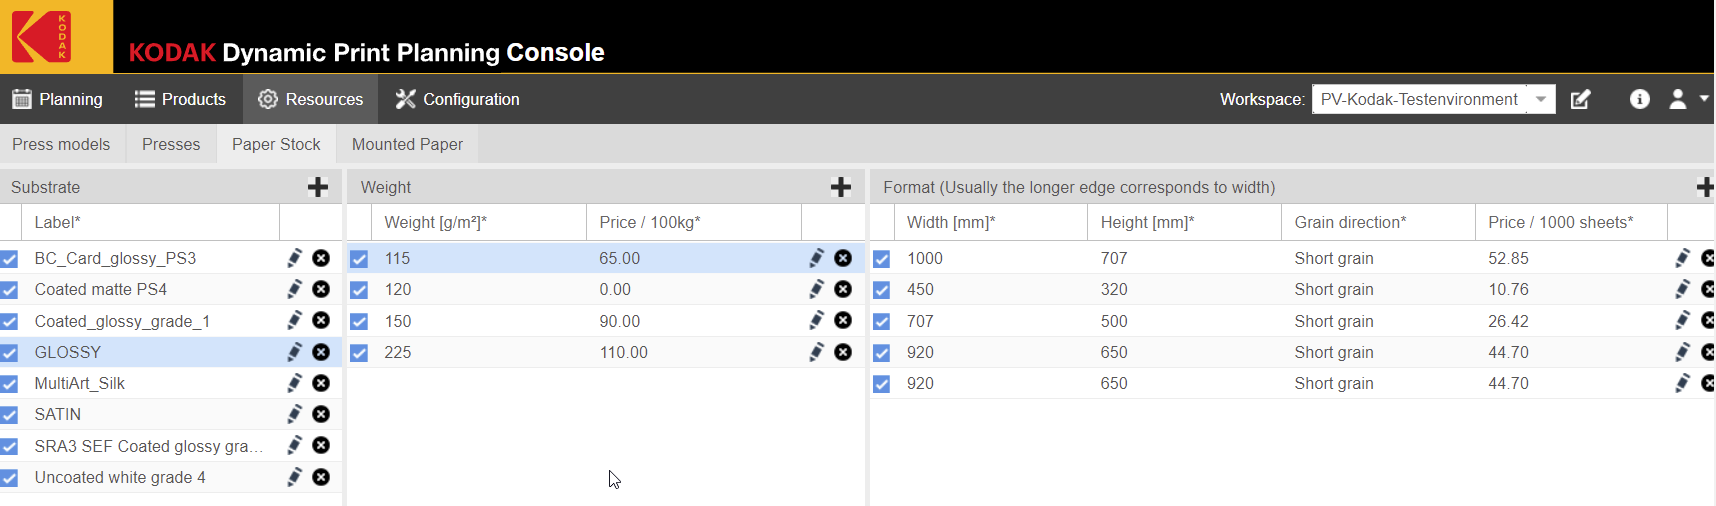This screenshot has width=1716, height=506.
Task: Open the Mounted Paper tab
Action: pos(407,144)
